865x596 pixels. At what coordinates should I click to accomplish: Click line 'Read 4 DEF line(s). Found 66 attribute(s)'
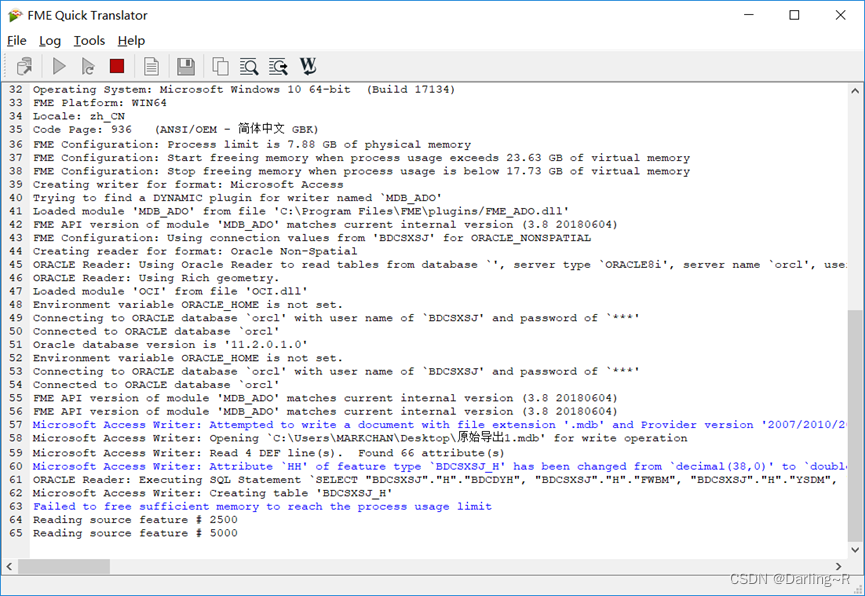269,453
